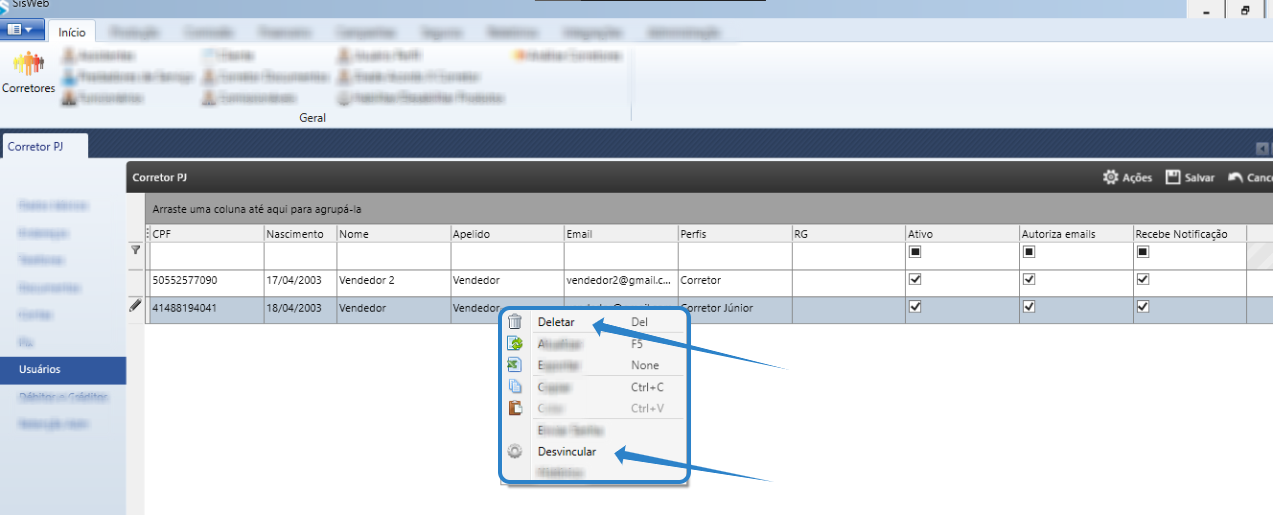Click the Recebe Notificação column header
Viewport: 1273px width, 515px height.
(x=1191, y=234)
